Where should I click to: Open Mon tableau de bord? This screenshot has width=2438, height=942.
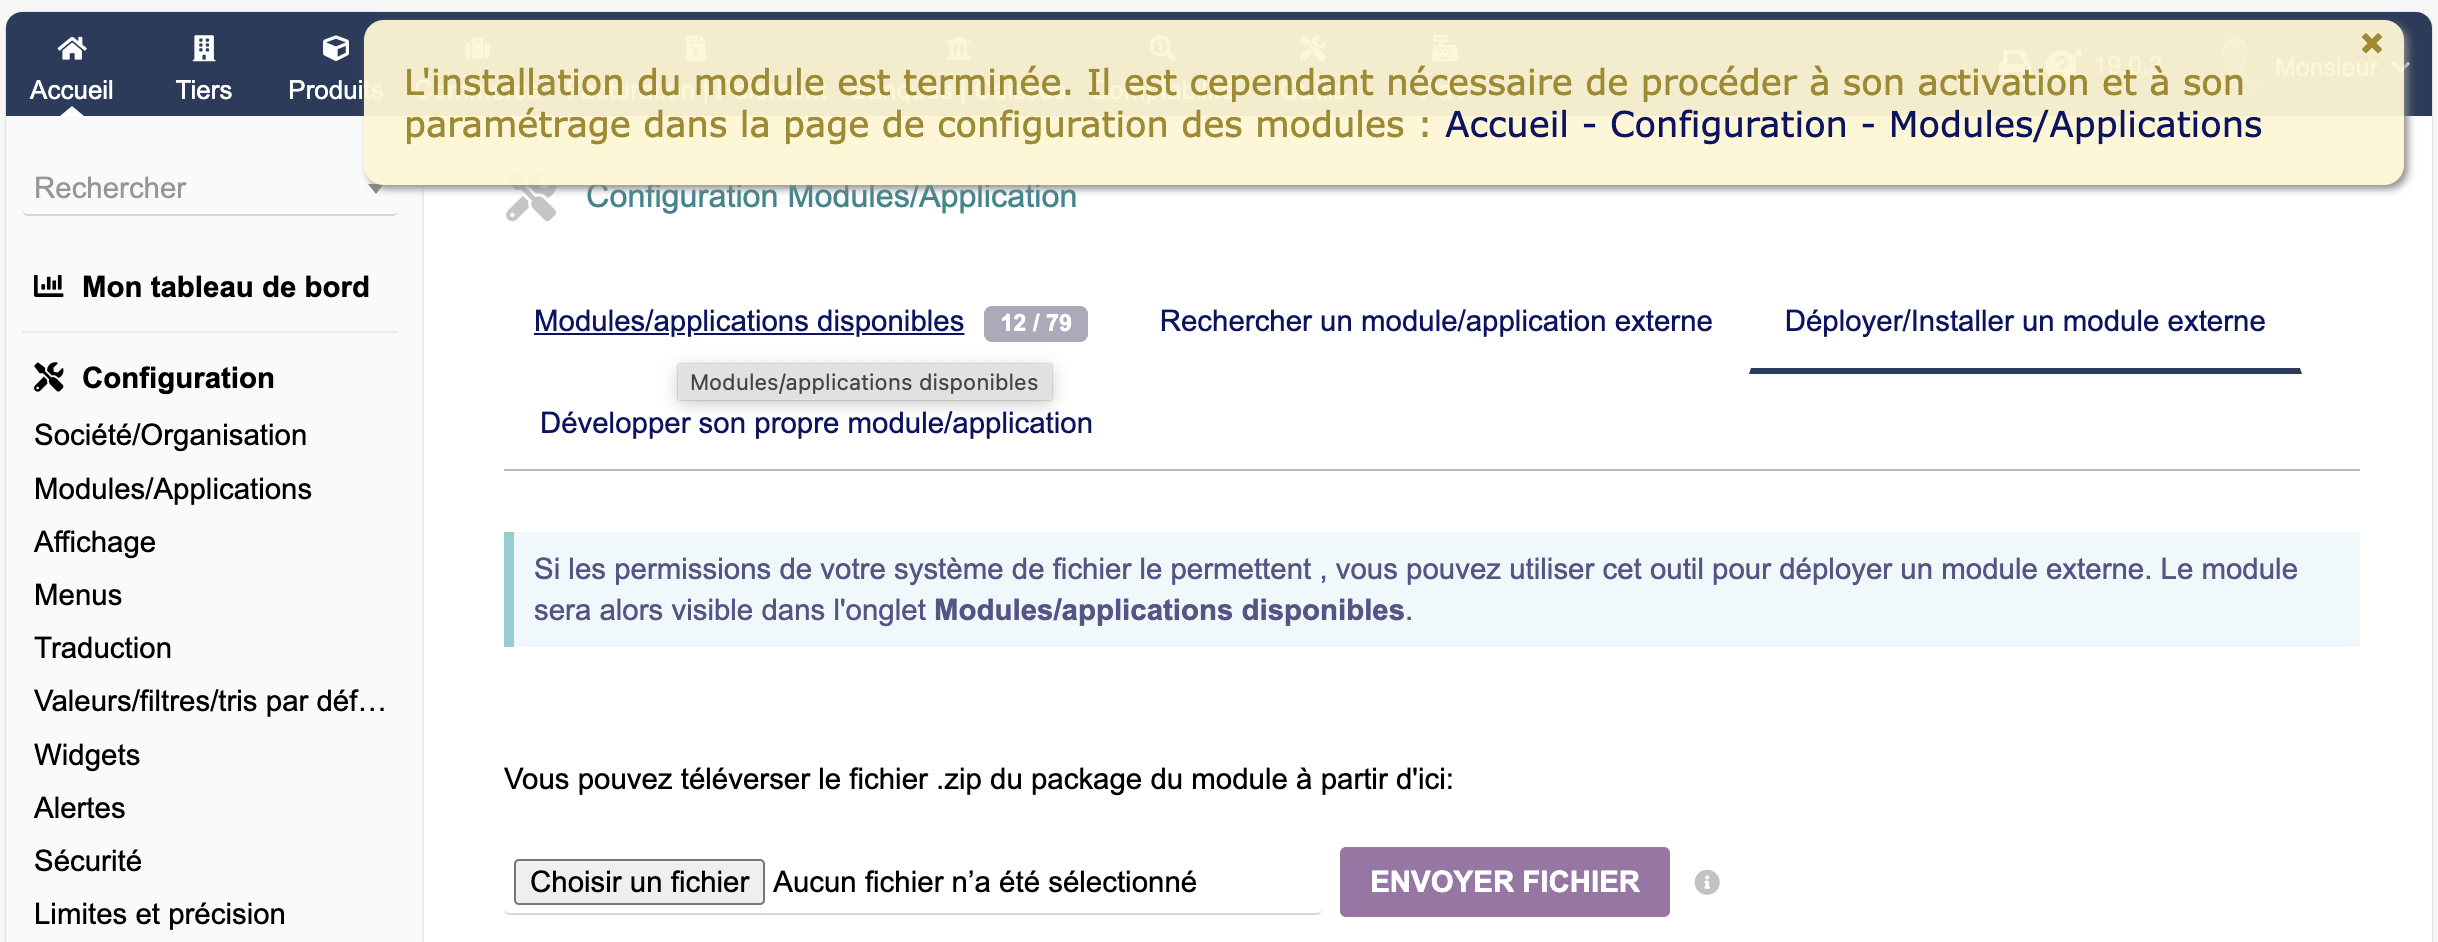point(225,287)
